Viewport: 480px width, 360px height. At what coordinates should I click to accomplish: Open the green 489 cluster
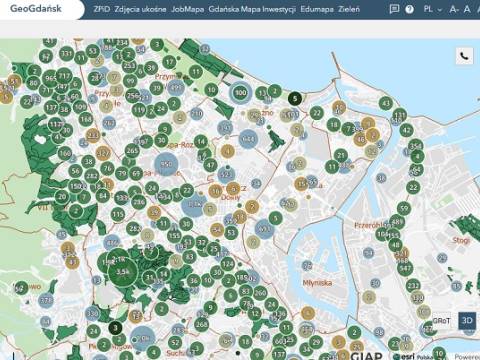pyautogui.click(x=398, y=222)
